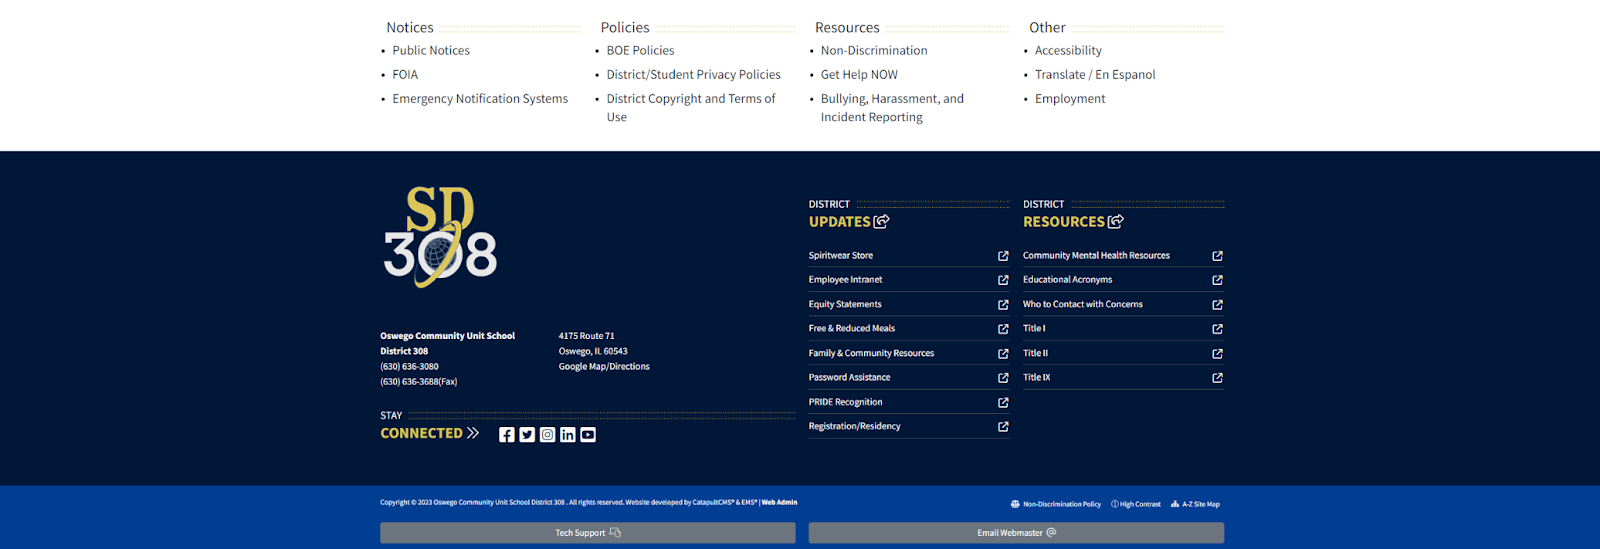This screenshot has height=549, width=1600.
Task: Open Non-Discrimination link under Resources
Action: click(x=874, y=51)
